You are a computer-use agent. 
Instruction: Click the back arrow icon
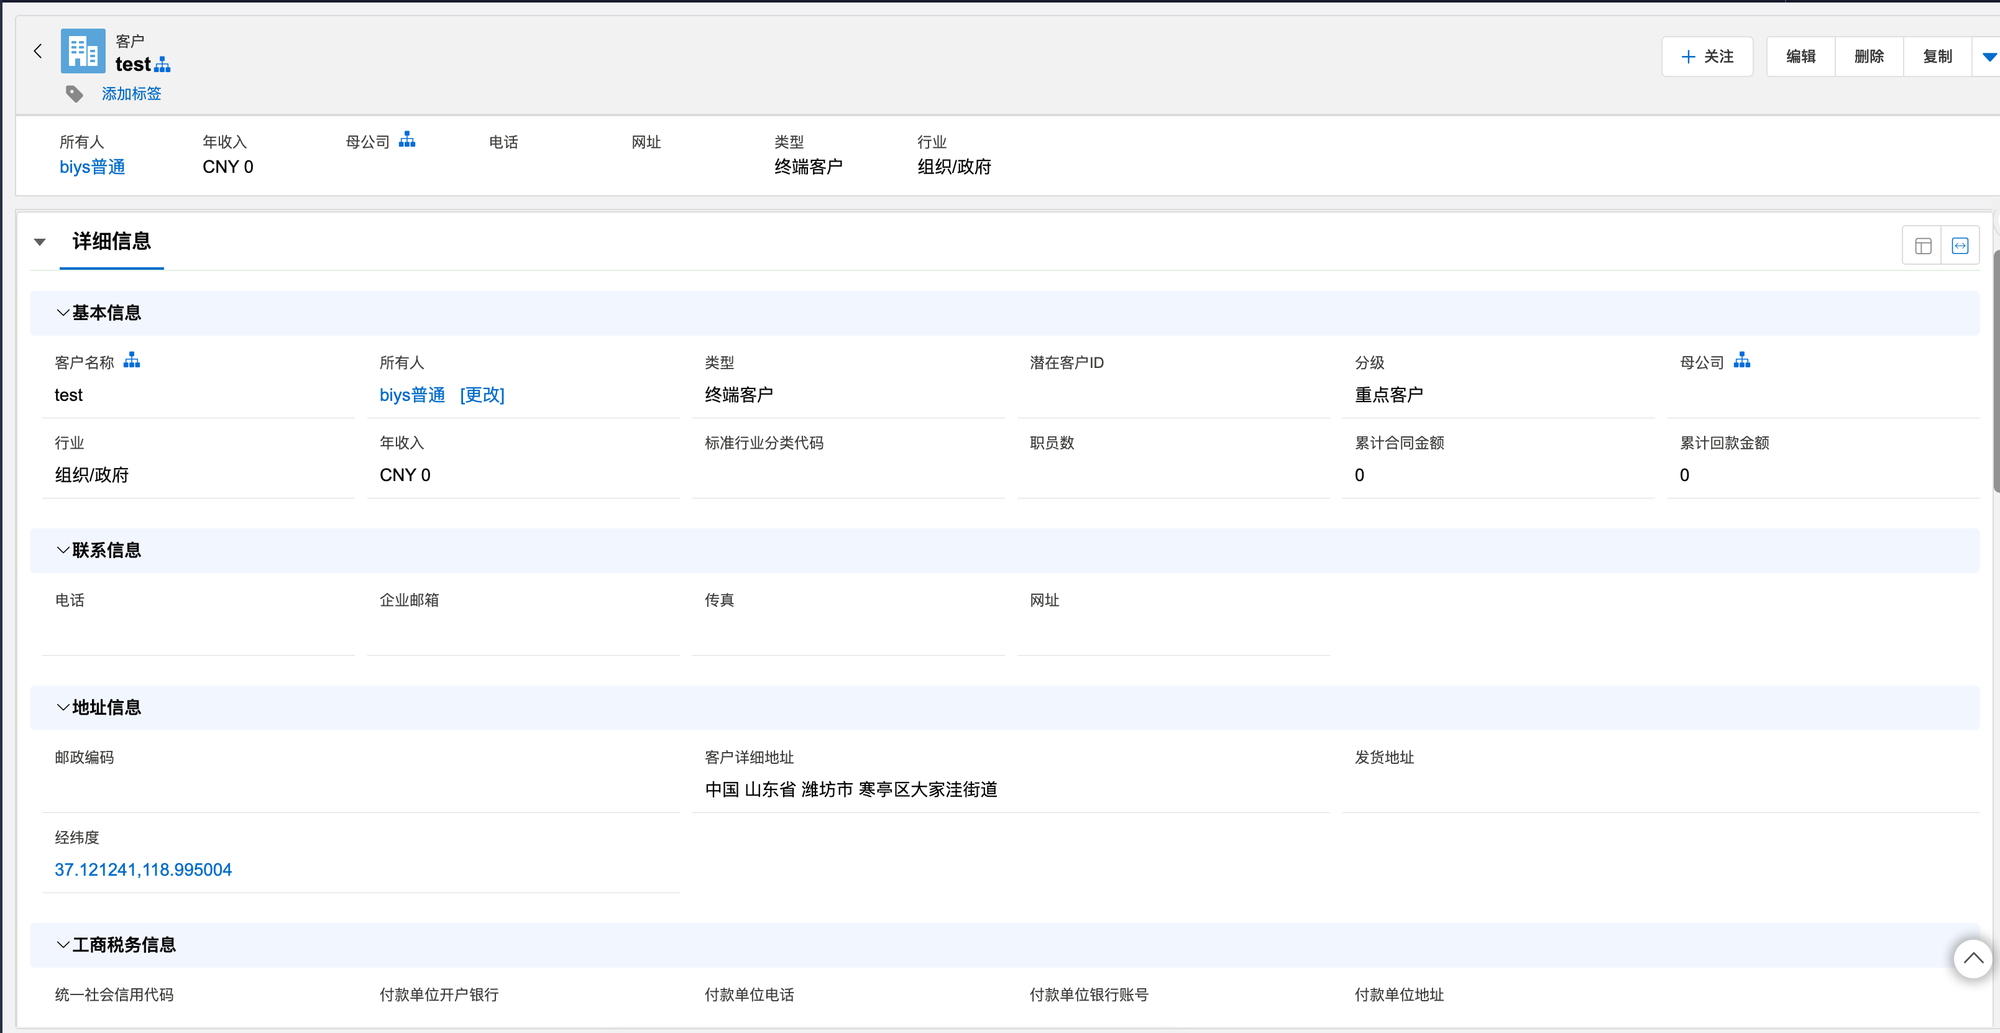coord(38,51)
